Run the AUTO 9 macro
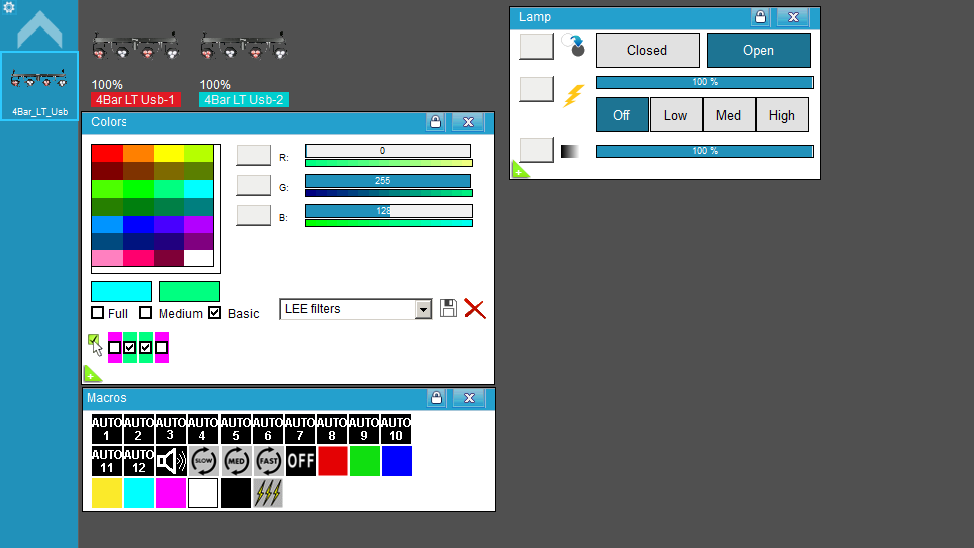Viewport: 974px width, 548px height. pyautogui.click(x=365, y=429)
